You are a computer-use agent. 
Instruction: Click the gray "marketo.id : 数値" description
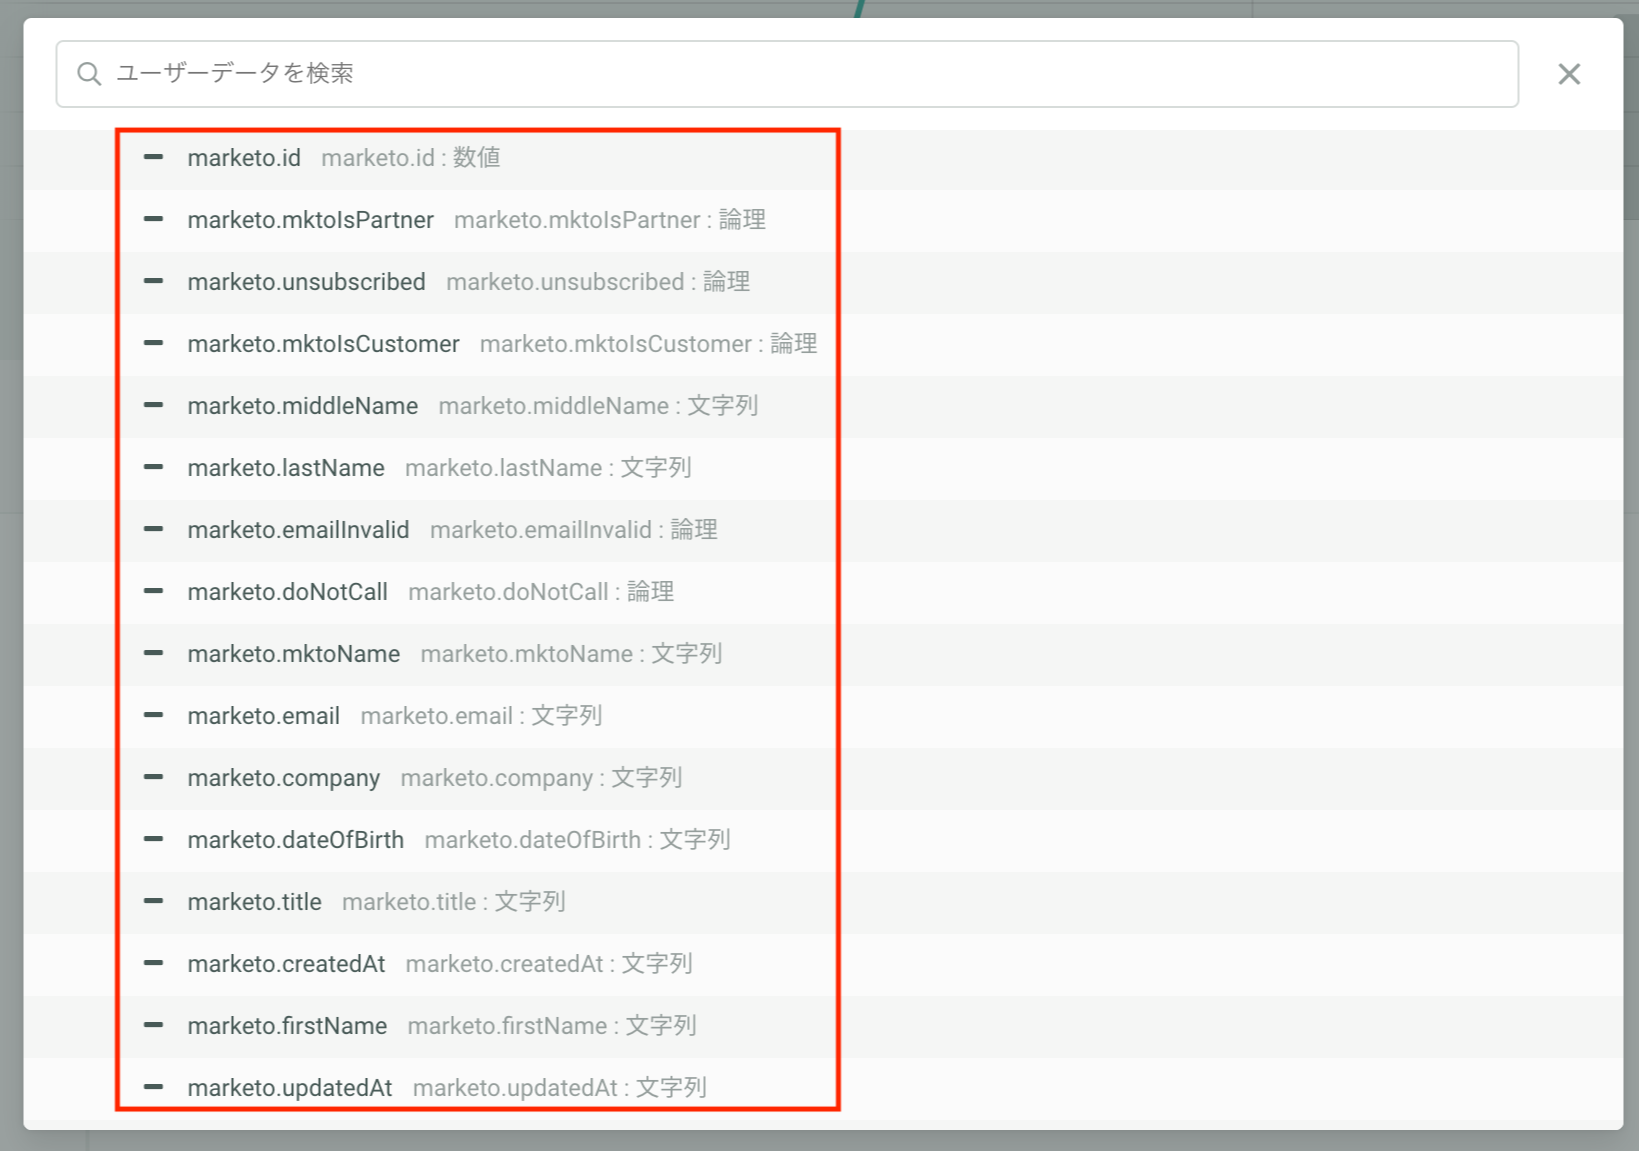[411, 158]
